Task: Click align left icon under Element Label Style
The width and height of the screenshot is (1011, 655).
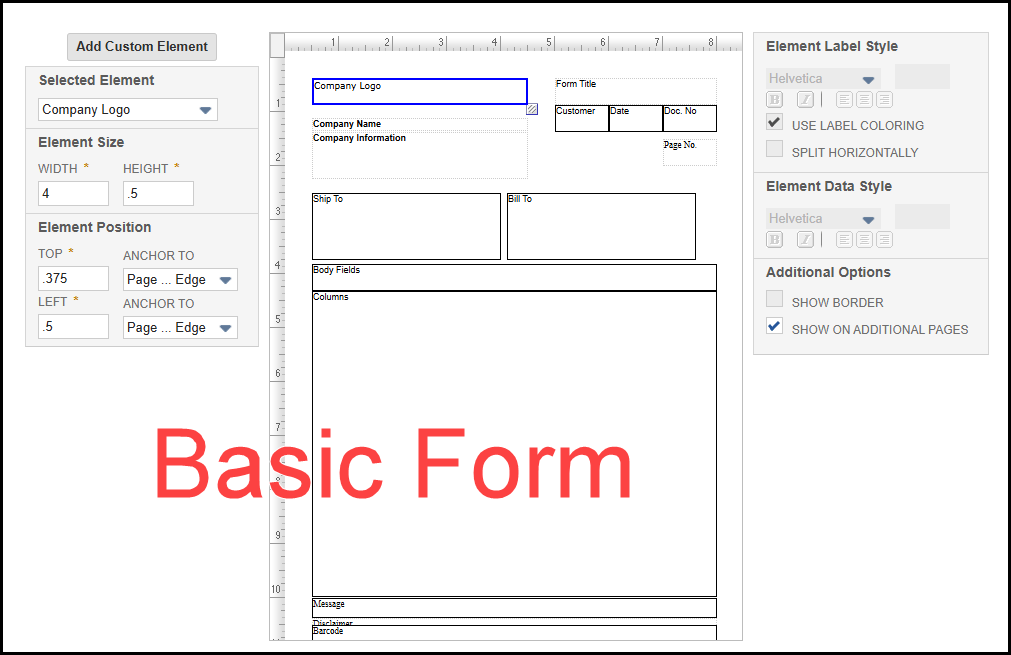Action: tap(844, 99)
